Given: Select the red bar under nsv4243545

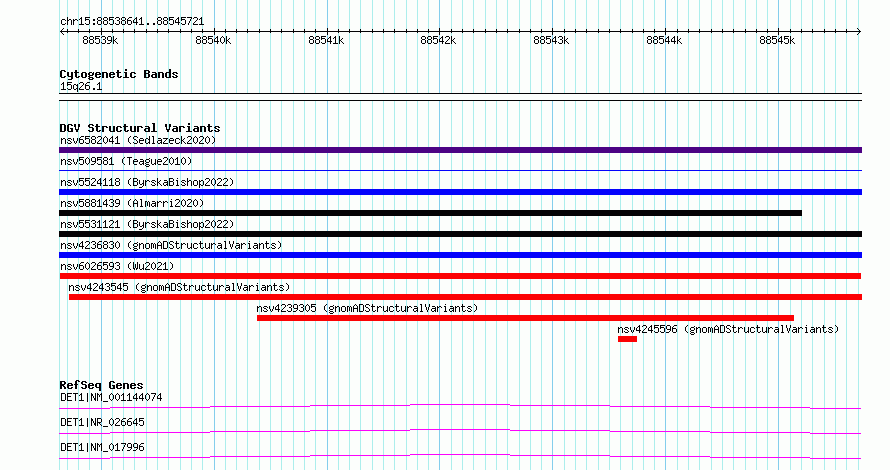Looking at the screenshot, I should point(465,297).
